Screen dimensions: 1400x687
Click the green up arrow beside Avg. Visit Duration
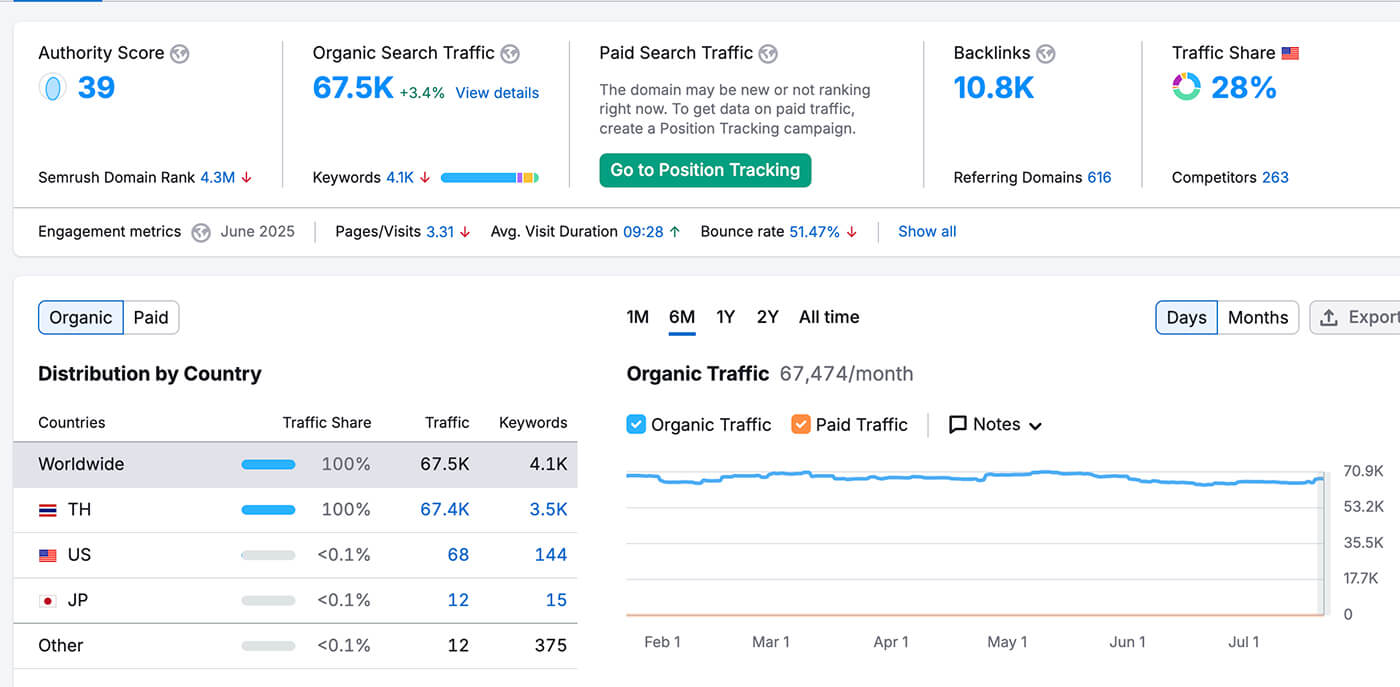(675, 232)
